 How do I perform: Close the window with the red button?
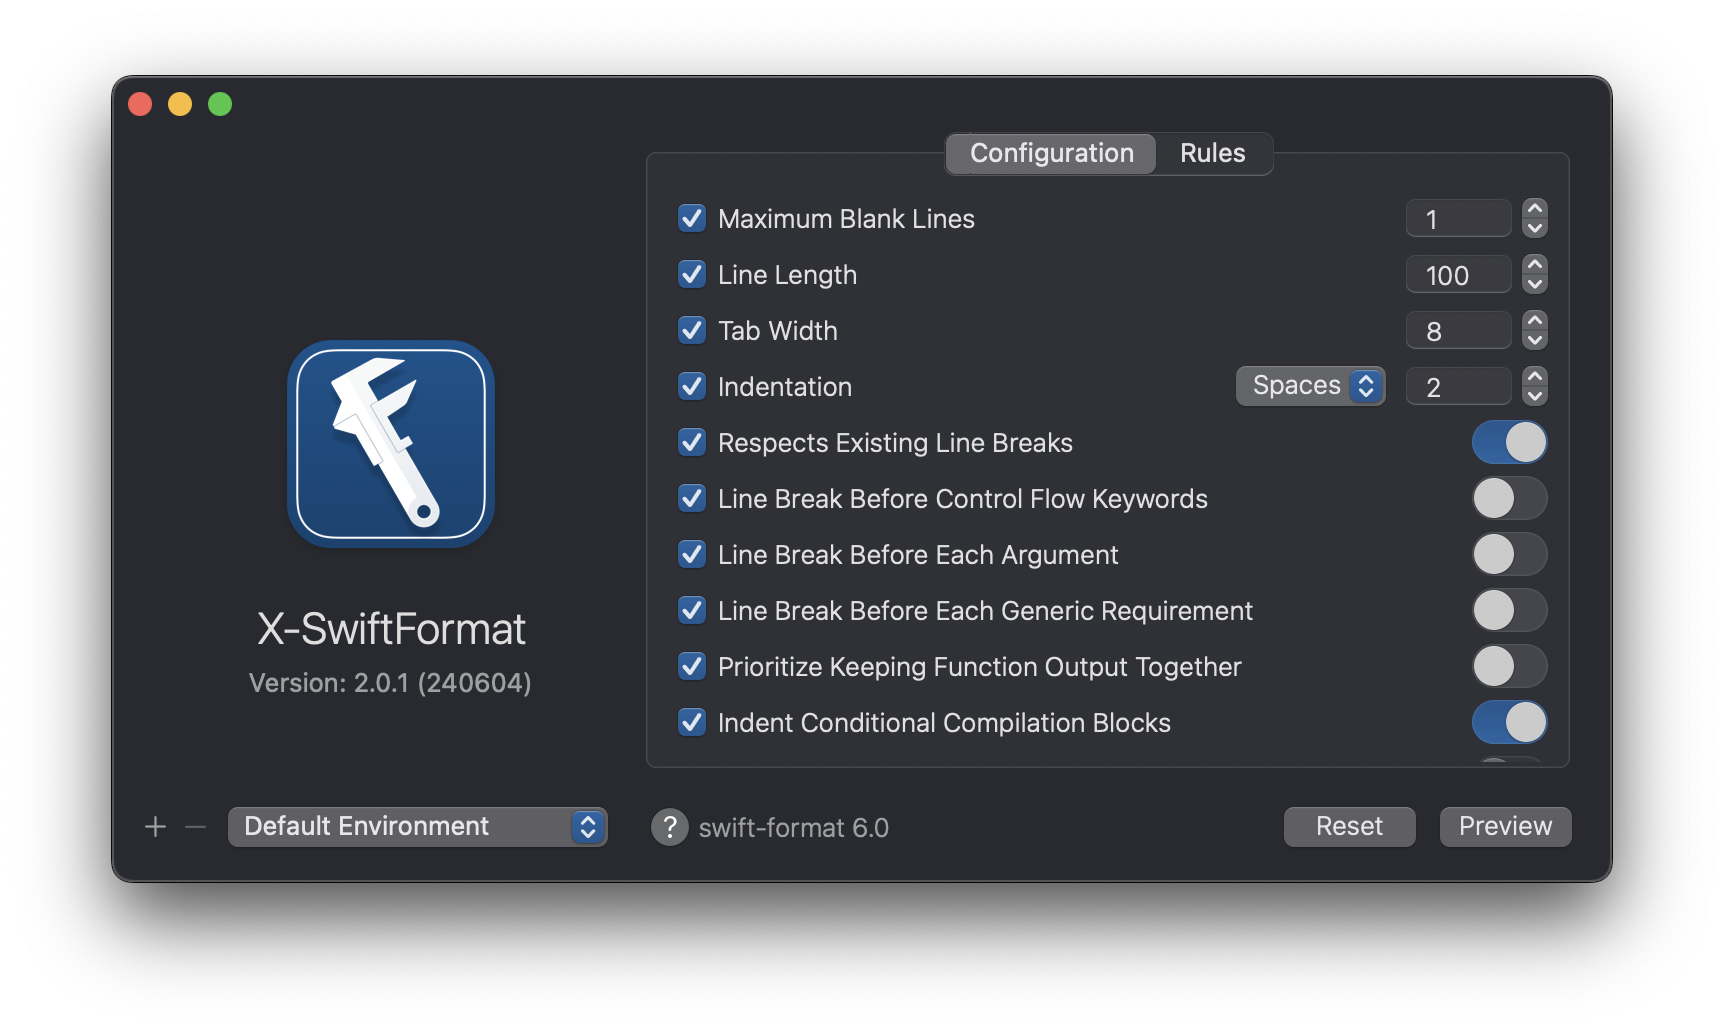(140, 104)
